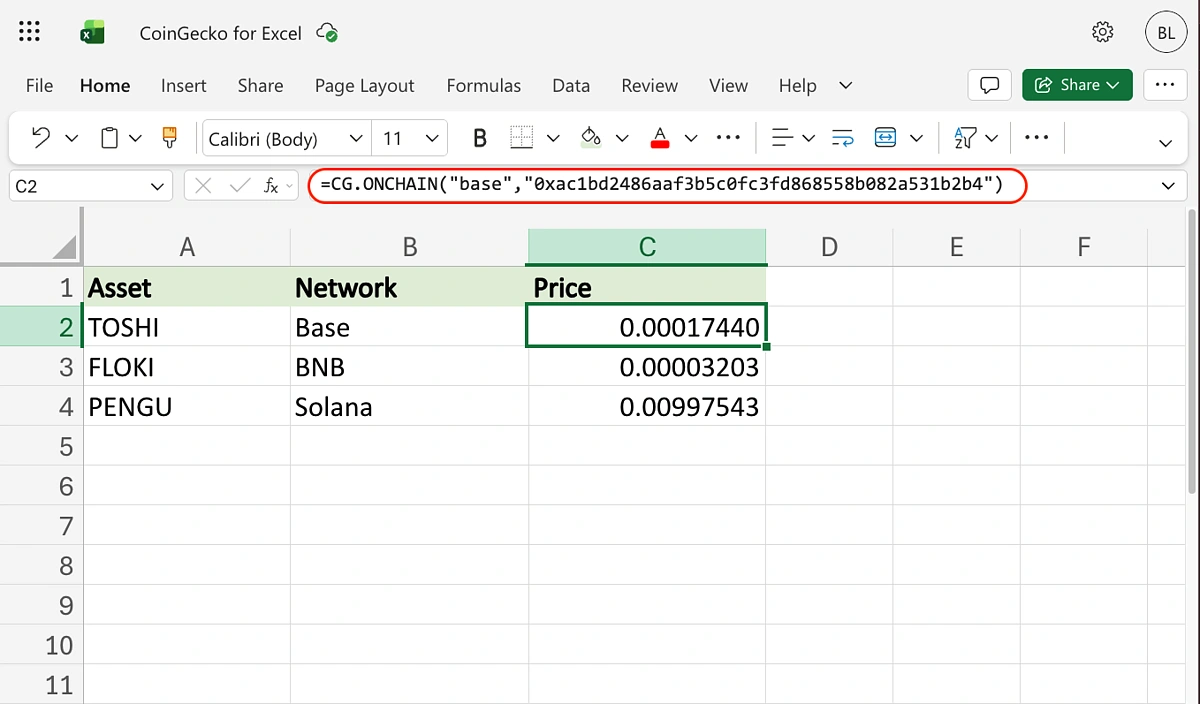
Task: Cancel formula entry X icon
Action: click(x=204, y=186)
